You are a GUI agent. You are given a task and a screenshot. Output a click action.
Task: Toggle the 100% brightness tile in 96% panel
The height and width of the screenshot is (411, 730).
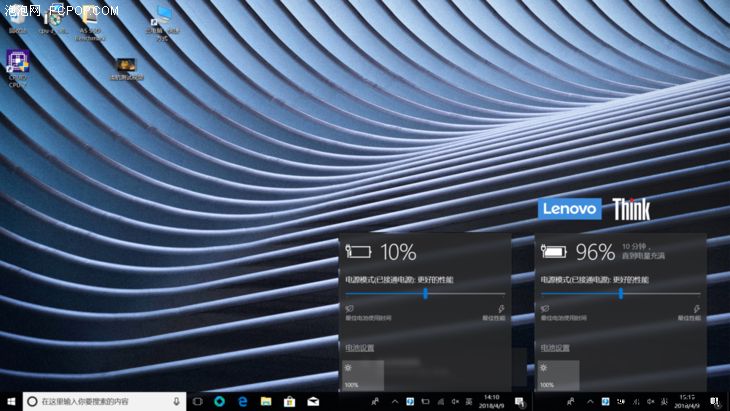pyautogui.click(x=559, y=376)
